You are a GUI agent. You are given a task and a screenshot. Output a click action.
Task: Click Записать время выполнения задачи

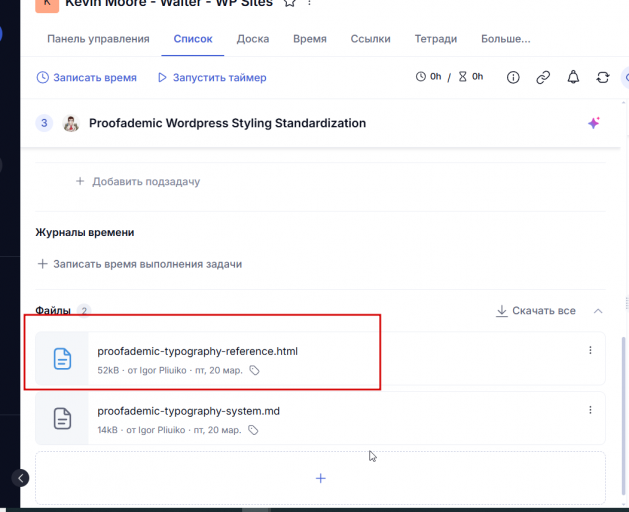coord(140,264)
